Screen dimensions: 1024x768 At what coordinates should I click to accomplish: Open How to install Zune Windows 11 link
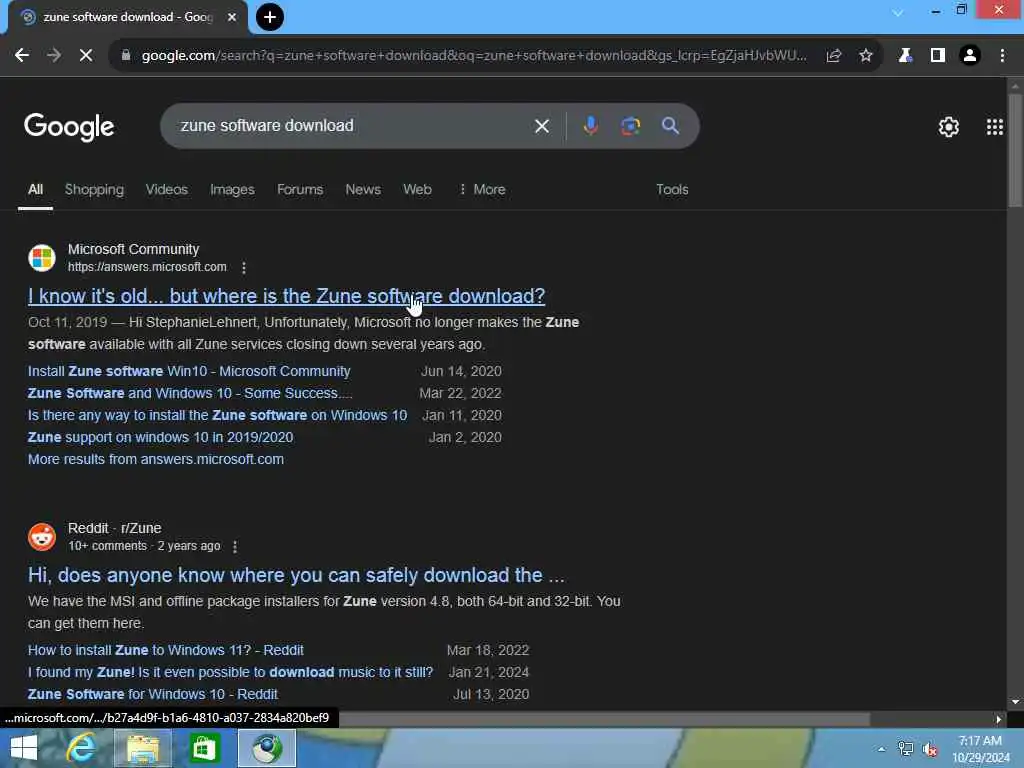point(165,650)
